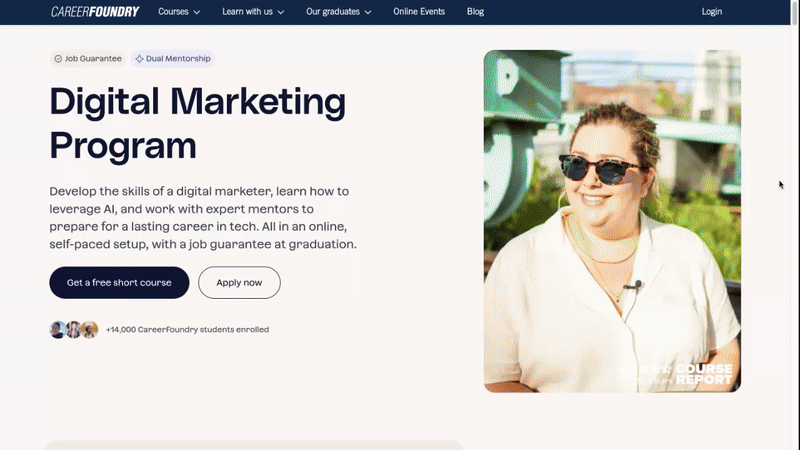Click the first student avatar on the left
Viewport: 800px width, 450px height.
pos(58,329)
